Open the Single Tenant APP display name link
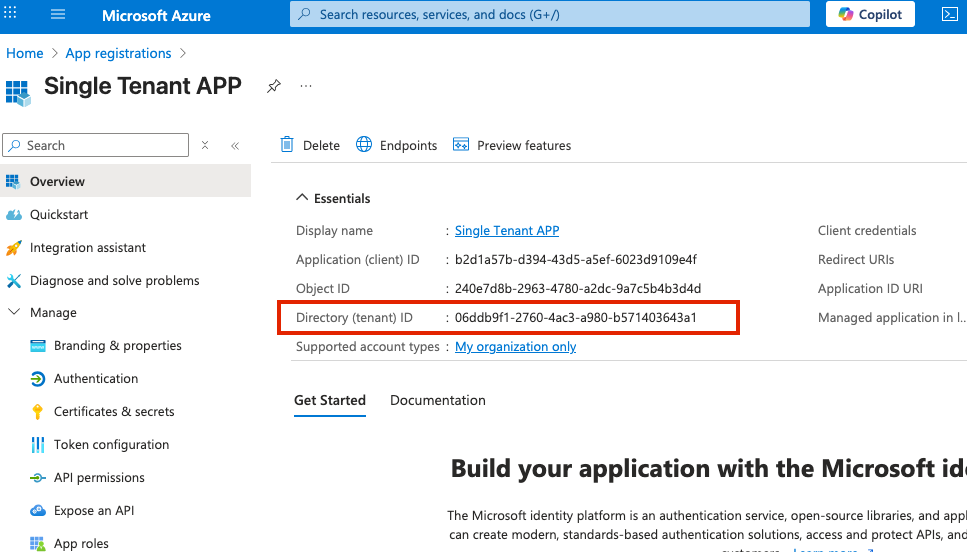This screenshot has height=552, width=967. pos(507,231)
